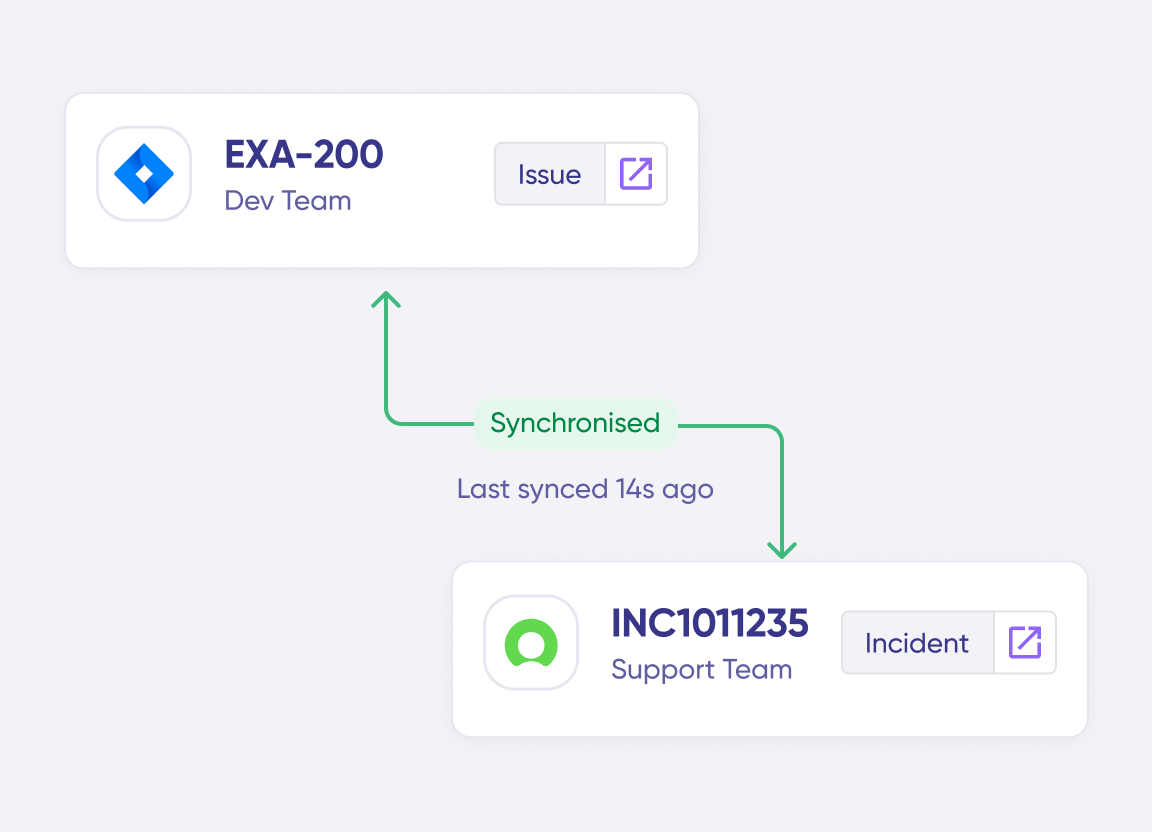This screenshot has width=1152, height=832.
Task: Click the Support Team label
Action: tap(701, 670)
